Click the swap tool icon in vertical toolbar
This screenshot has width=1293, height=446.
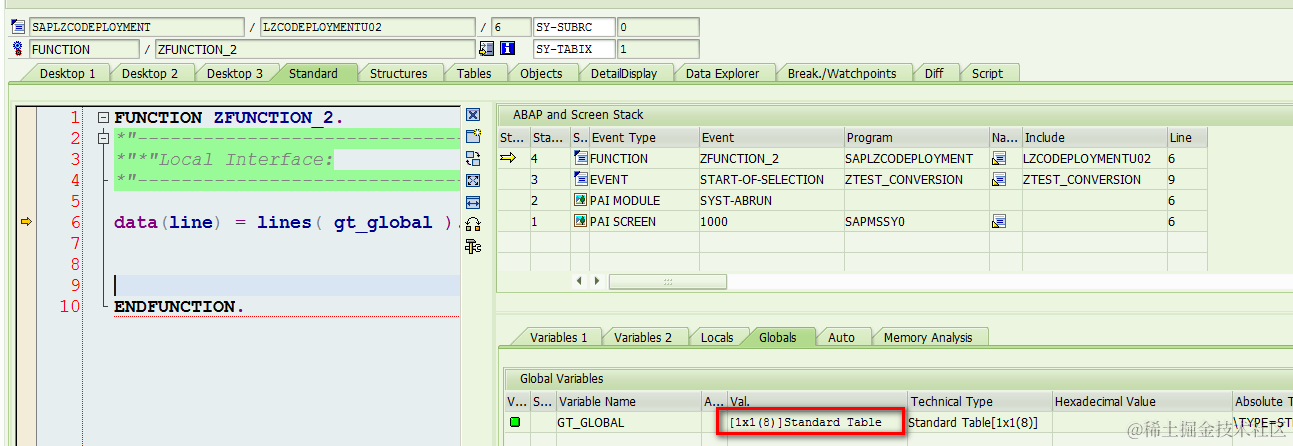pyautogui.click(x=474, y=158)
